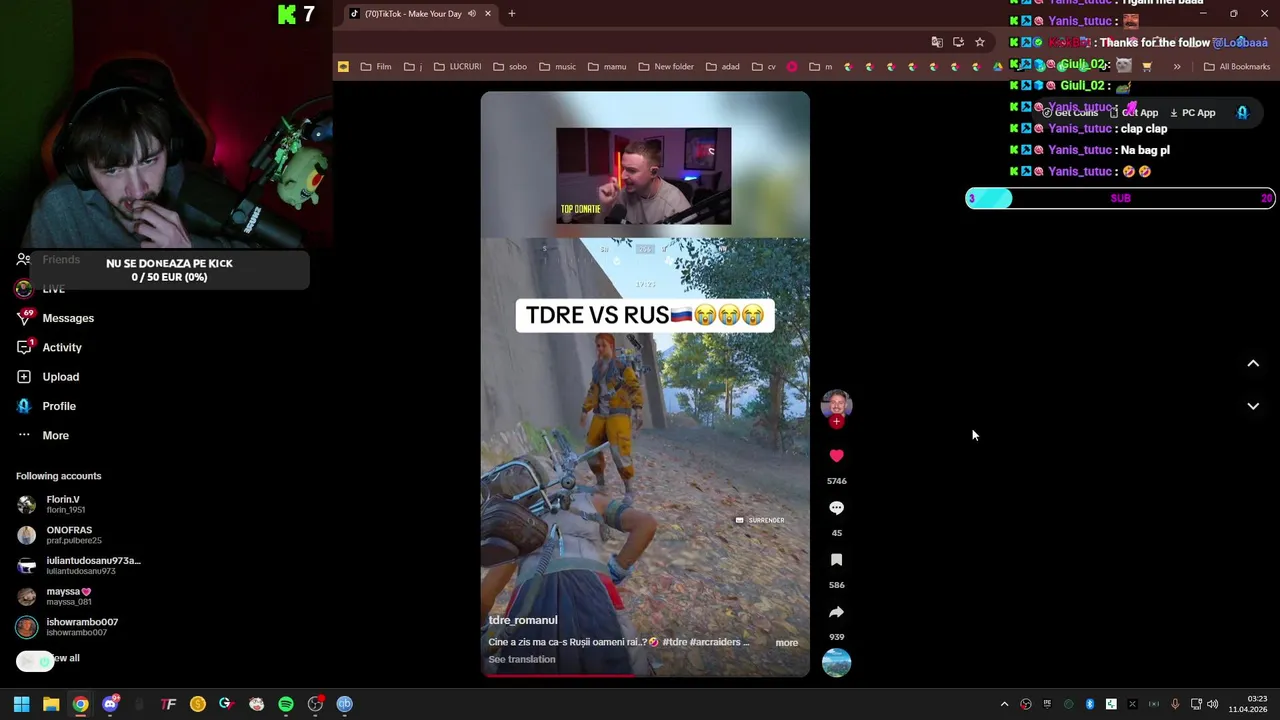1280x720 pixels.
Task: Open the cv bookmarks folder
Action: click(764, 67)
